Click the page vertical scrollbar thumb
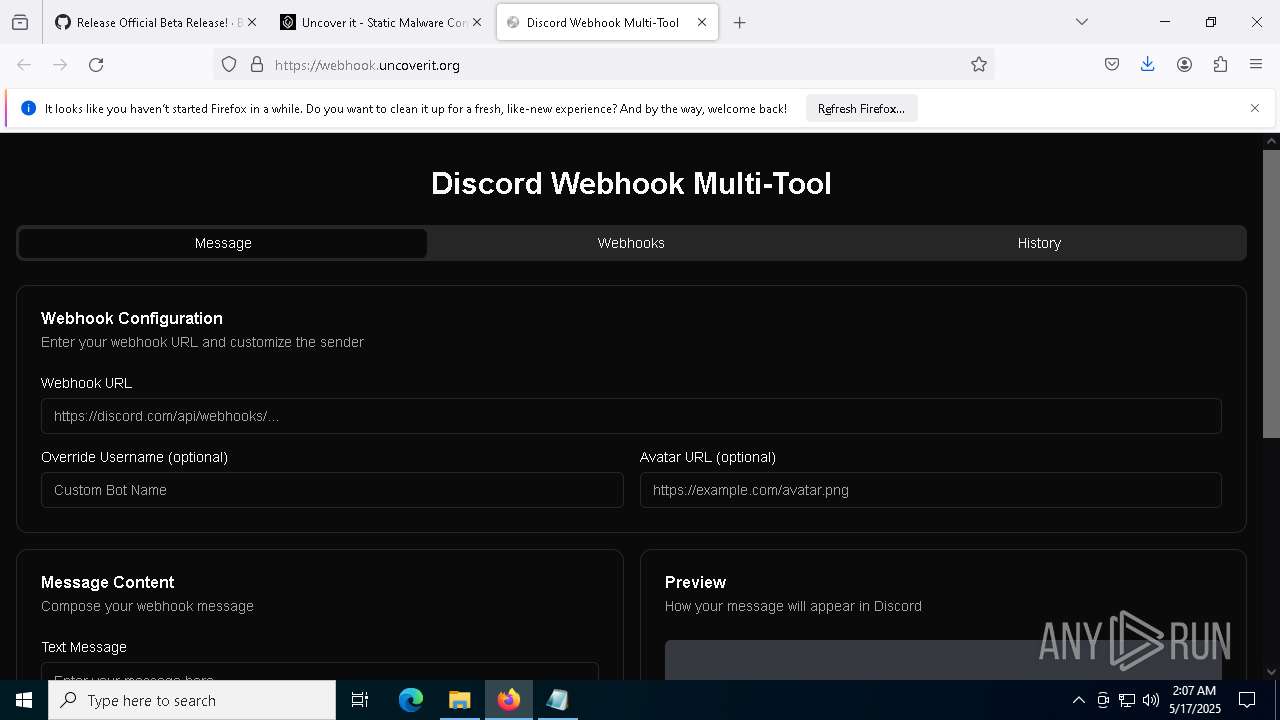 1271,293
